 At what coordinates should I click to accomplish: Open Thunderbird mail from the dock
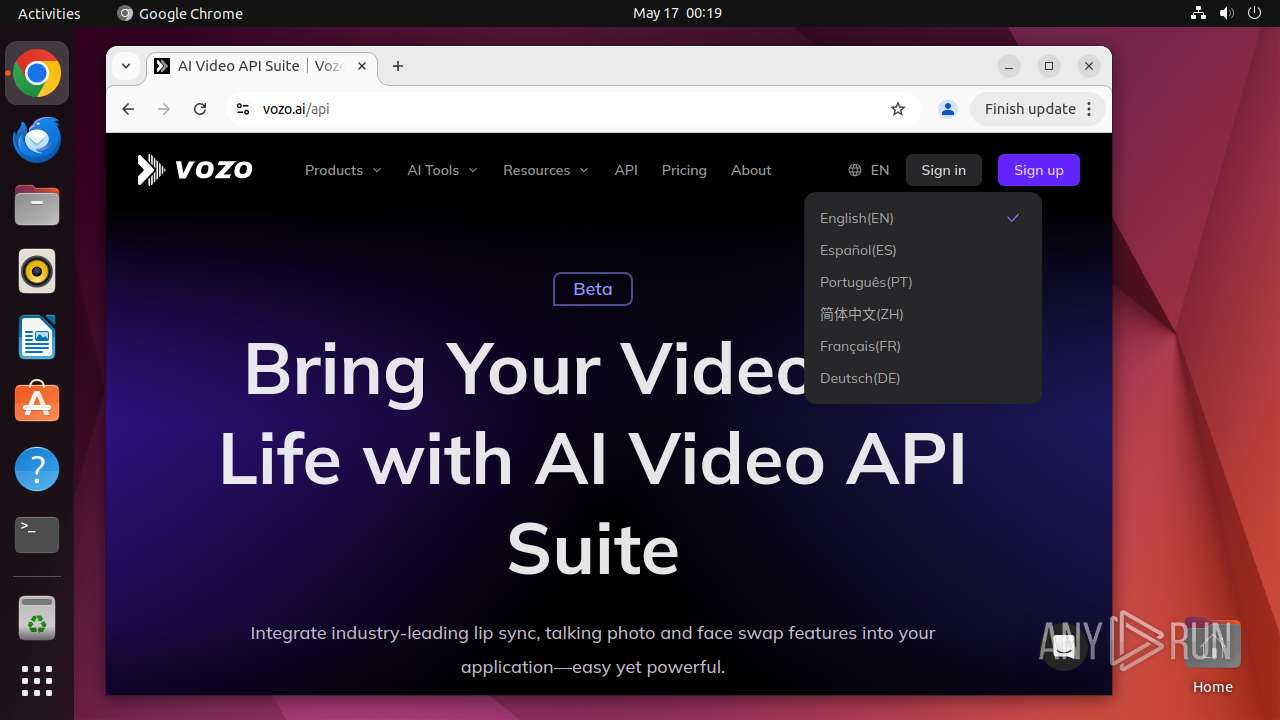coord(37,140)
